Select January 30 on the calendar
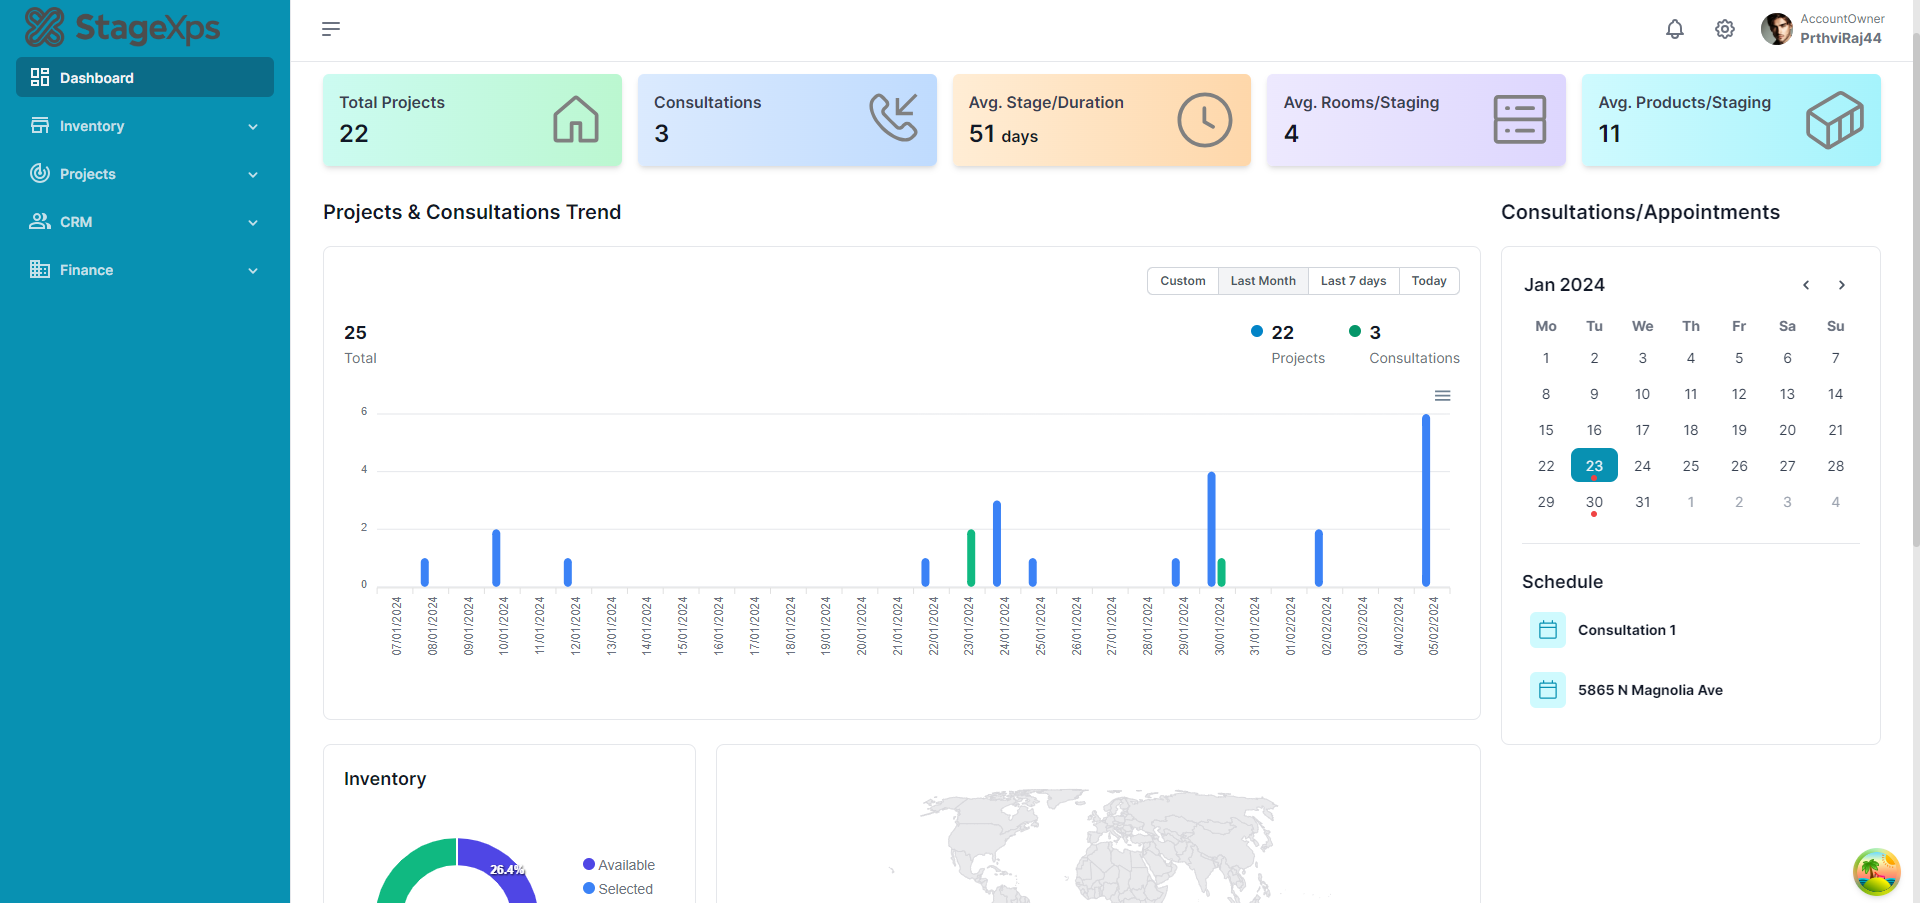 pos(1594,502)
